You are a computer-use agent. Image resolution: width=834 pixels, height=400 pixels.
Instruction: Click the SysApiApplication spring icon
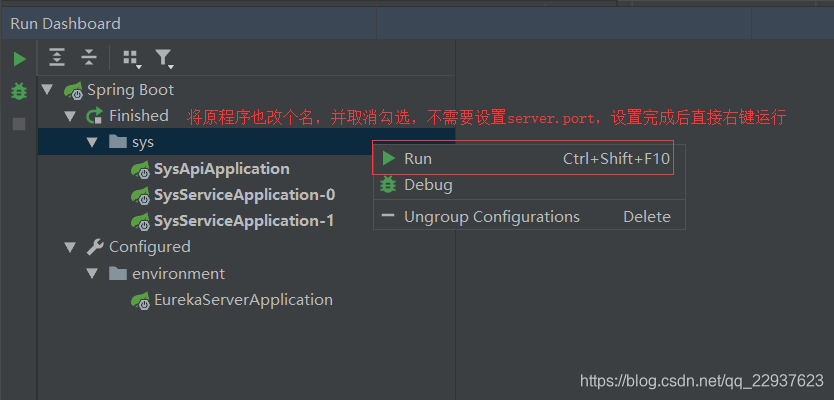point(140,171)
